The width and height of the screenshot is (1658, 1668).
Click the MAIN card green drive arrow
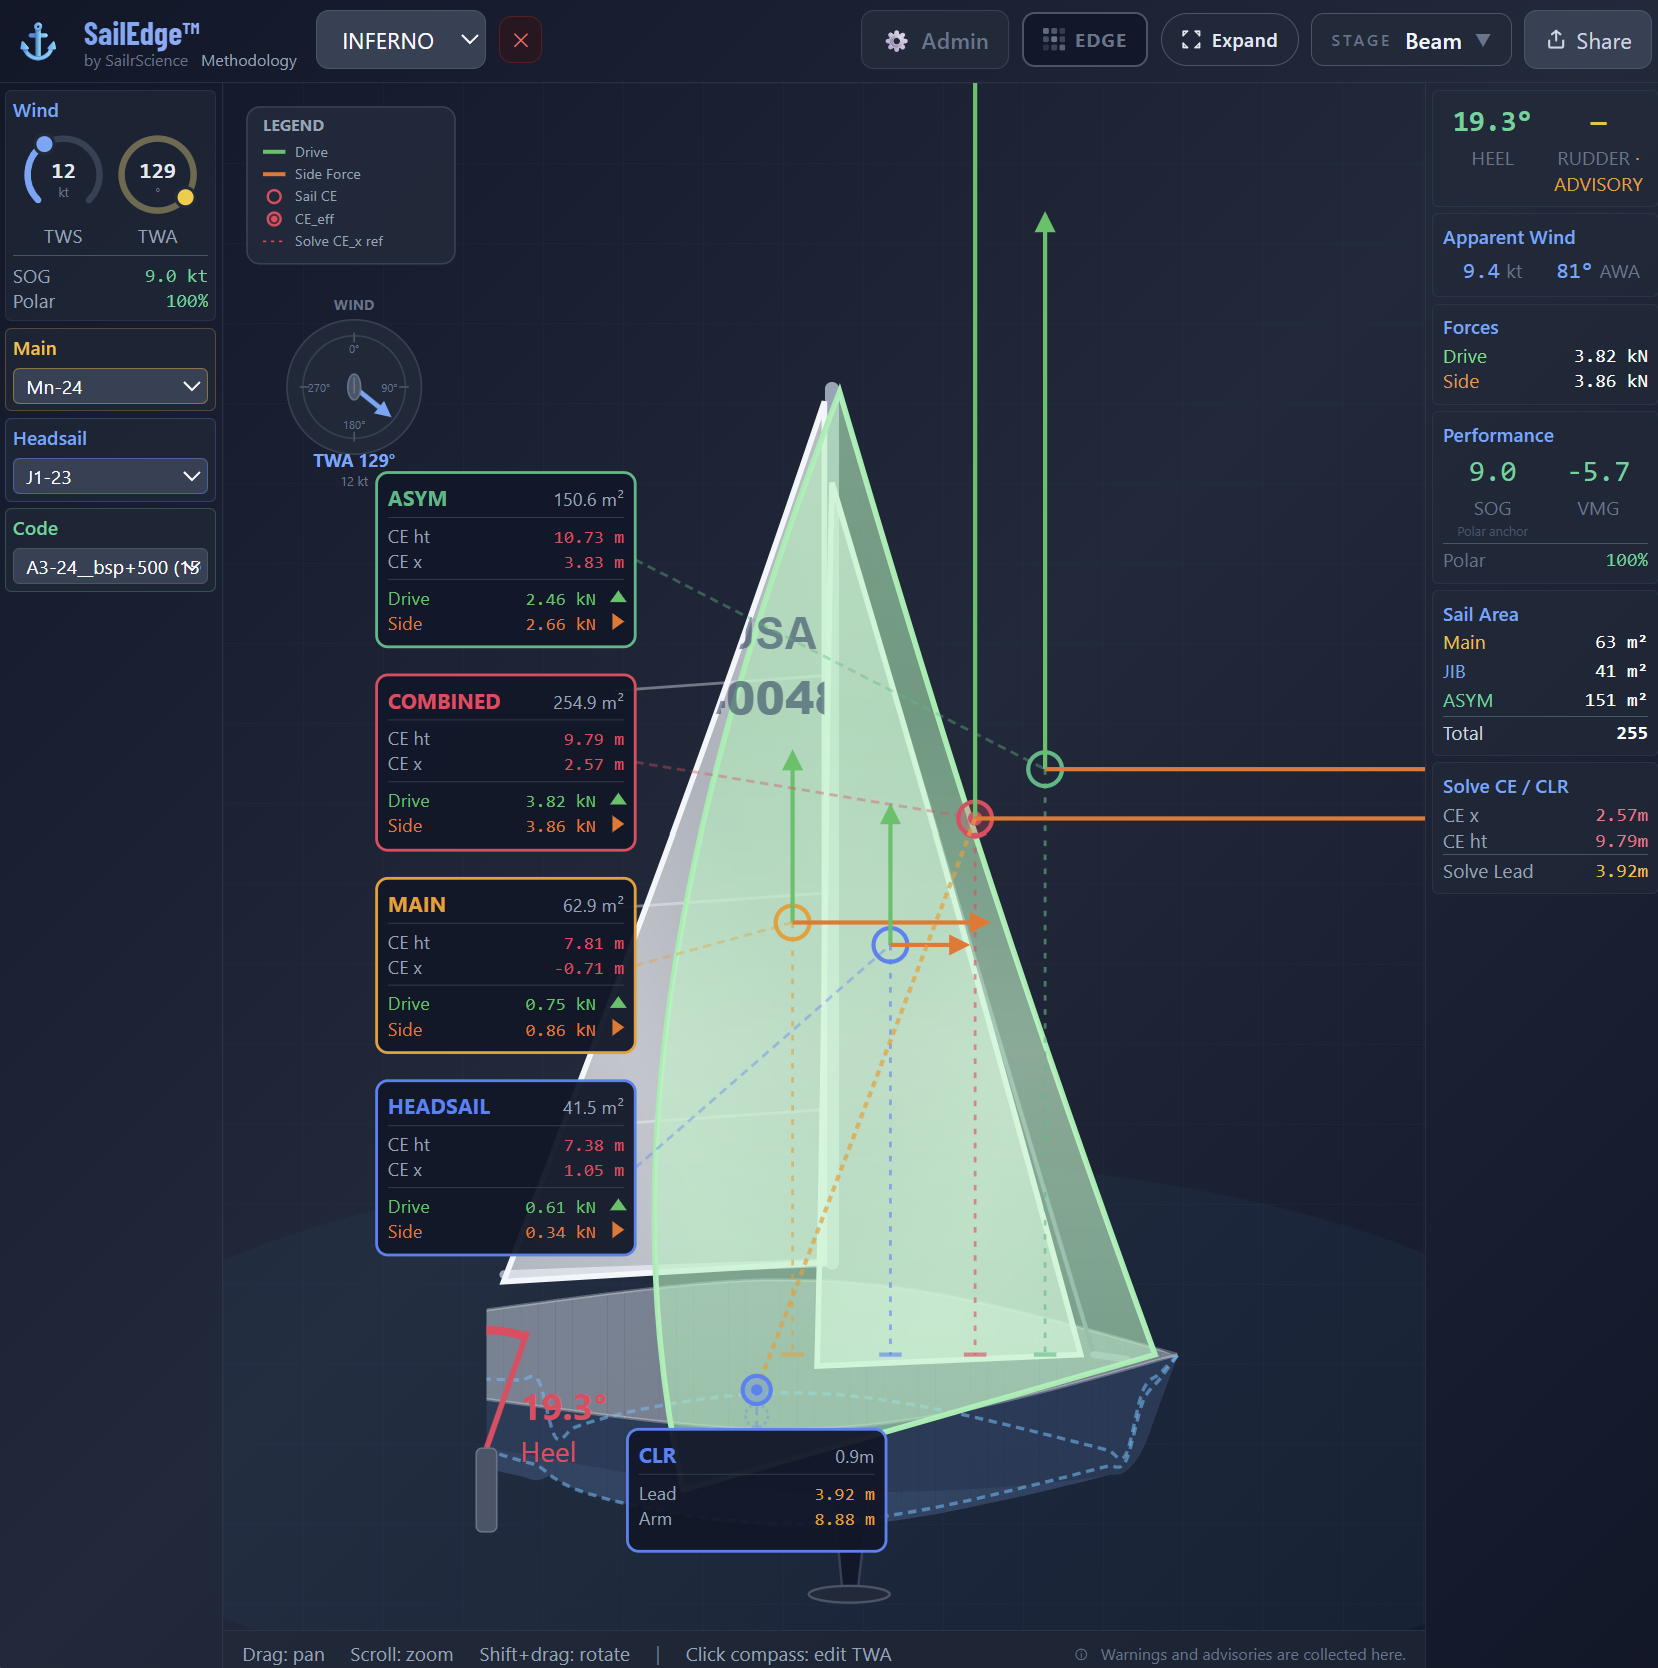point(618,1002)
